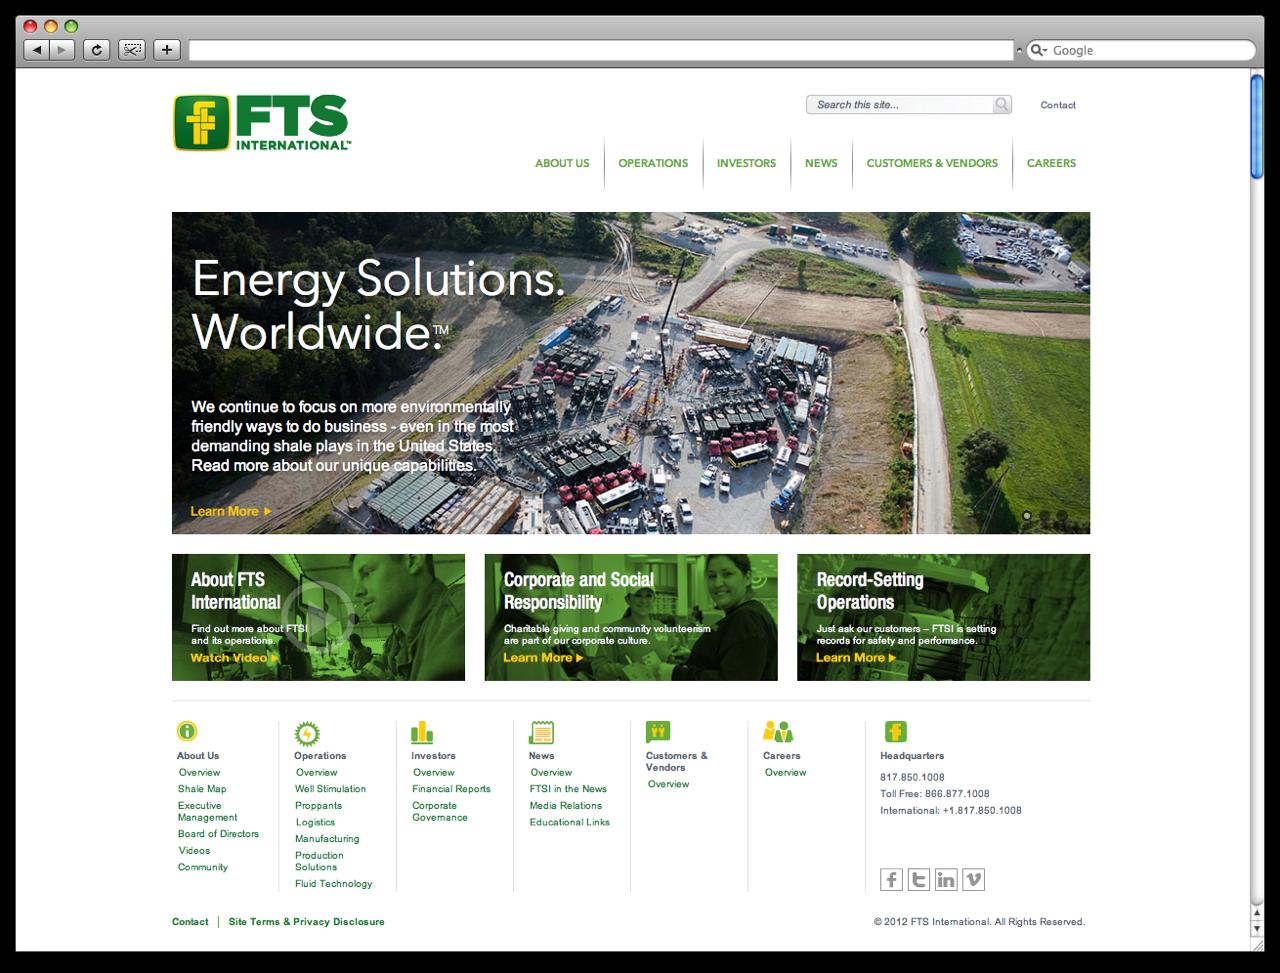
Task: Click the page vertical scrollbar thumb
Action: 1257,125
